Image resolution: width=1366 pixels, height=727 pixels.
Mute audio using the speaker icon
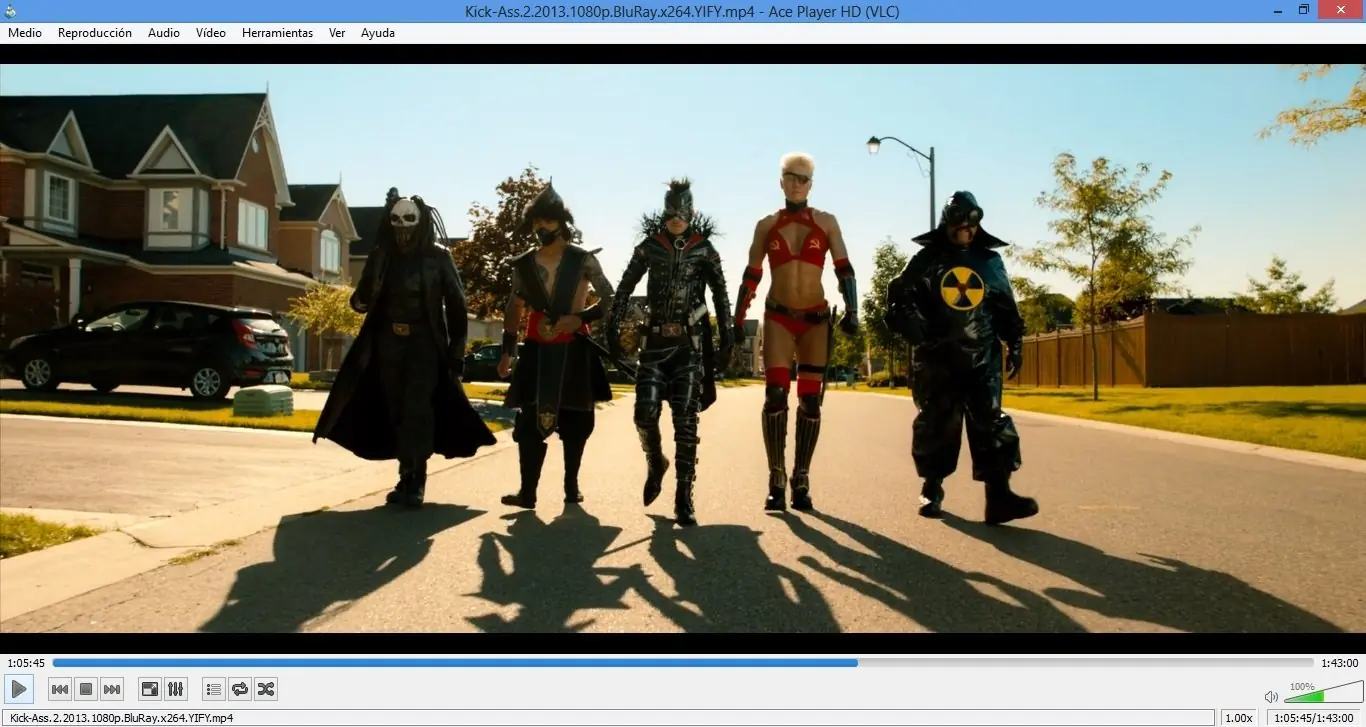click(x=1271, y=696)
